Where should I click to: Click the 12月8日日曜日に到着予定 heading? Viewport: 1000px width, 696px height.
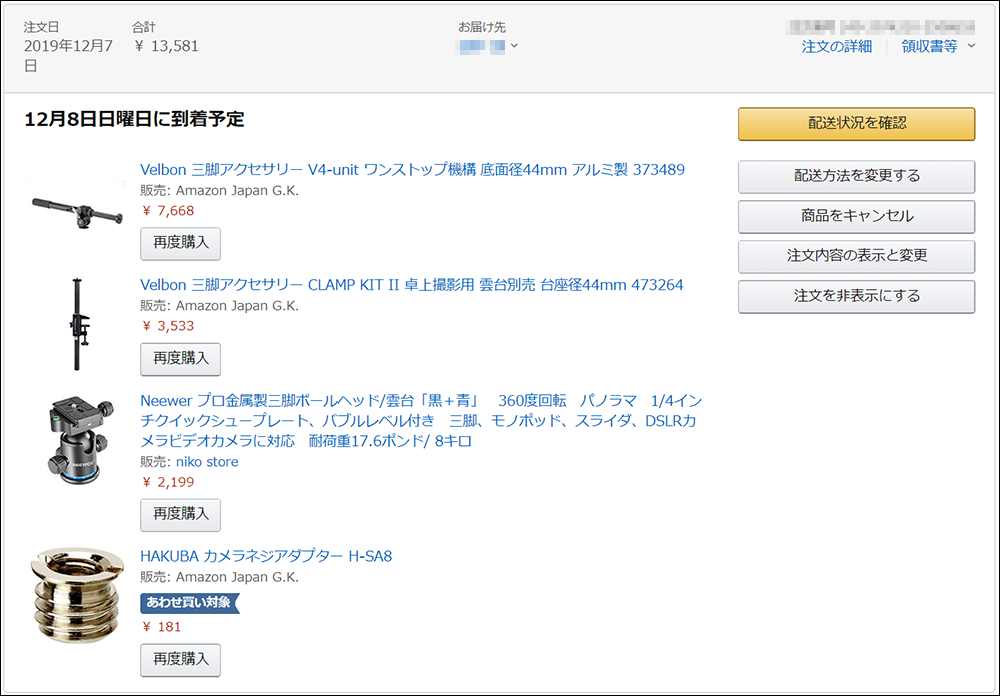(134, 119)
